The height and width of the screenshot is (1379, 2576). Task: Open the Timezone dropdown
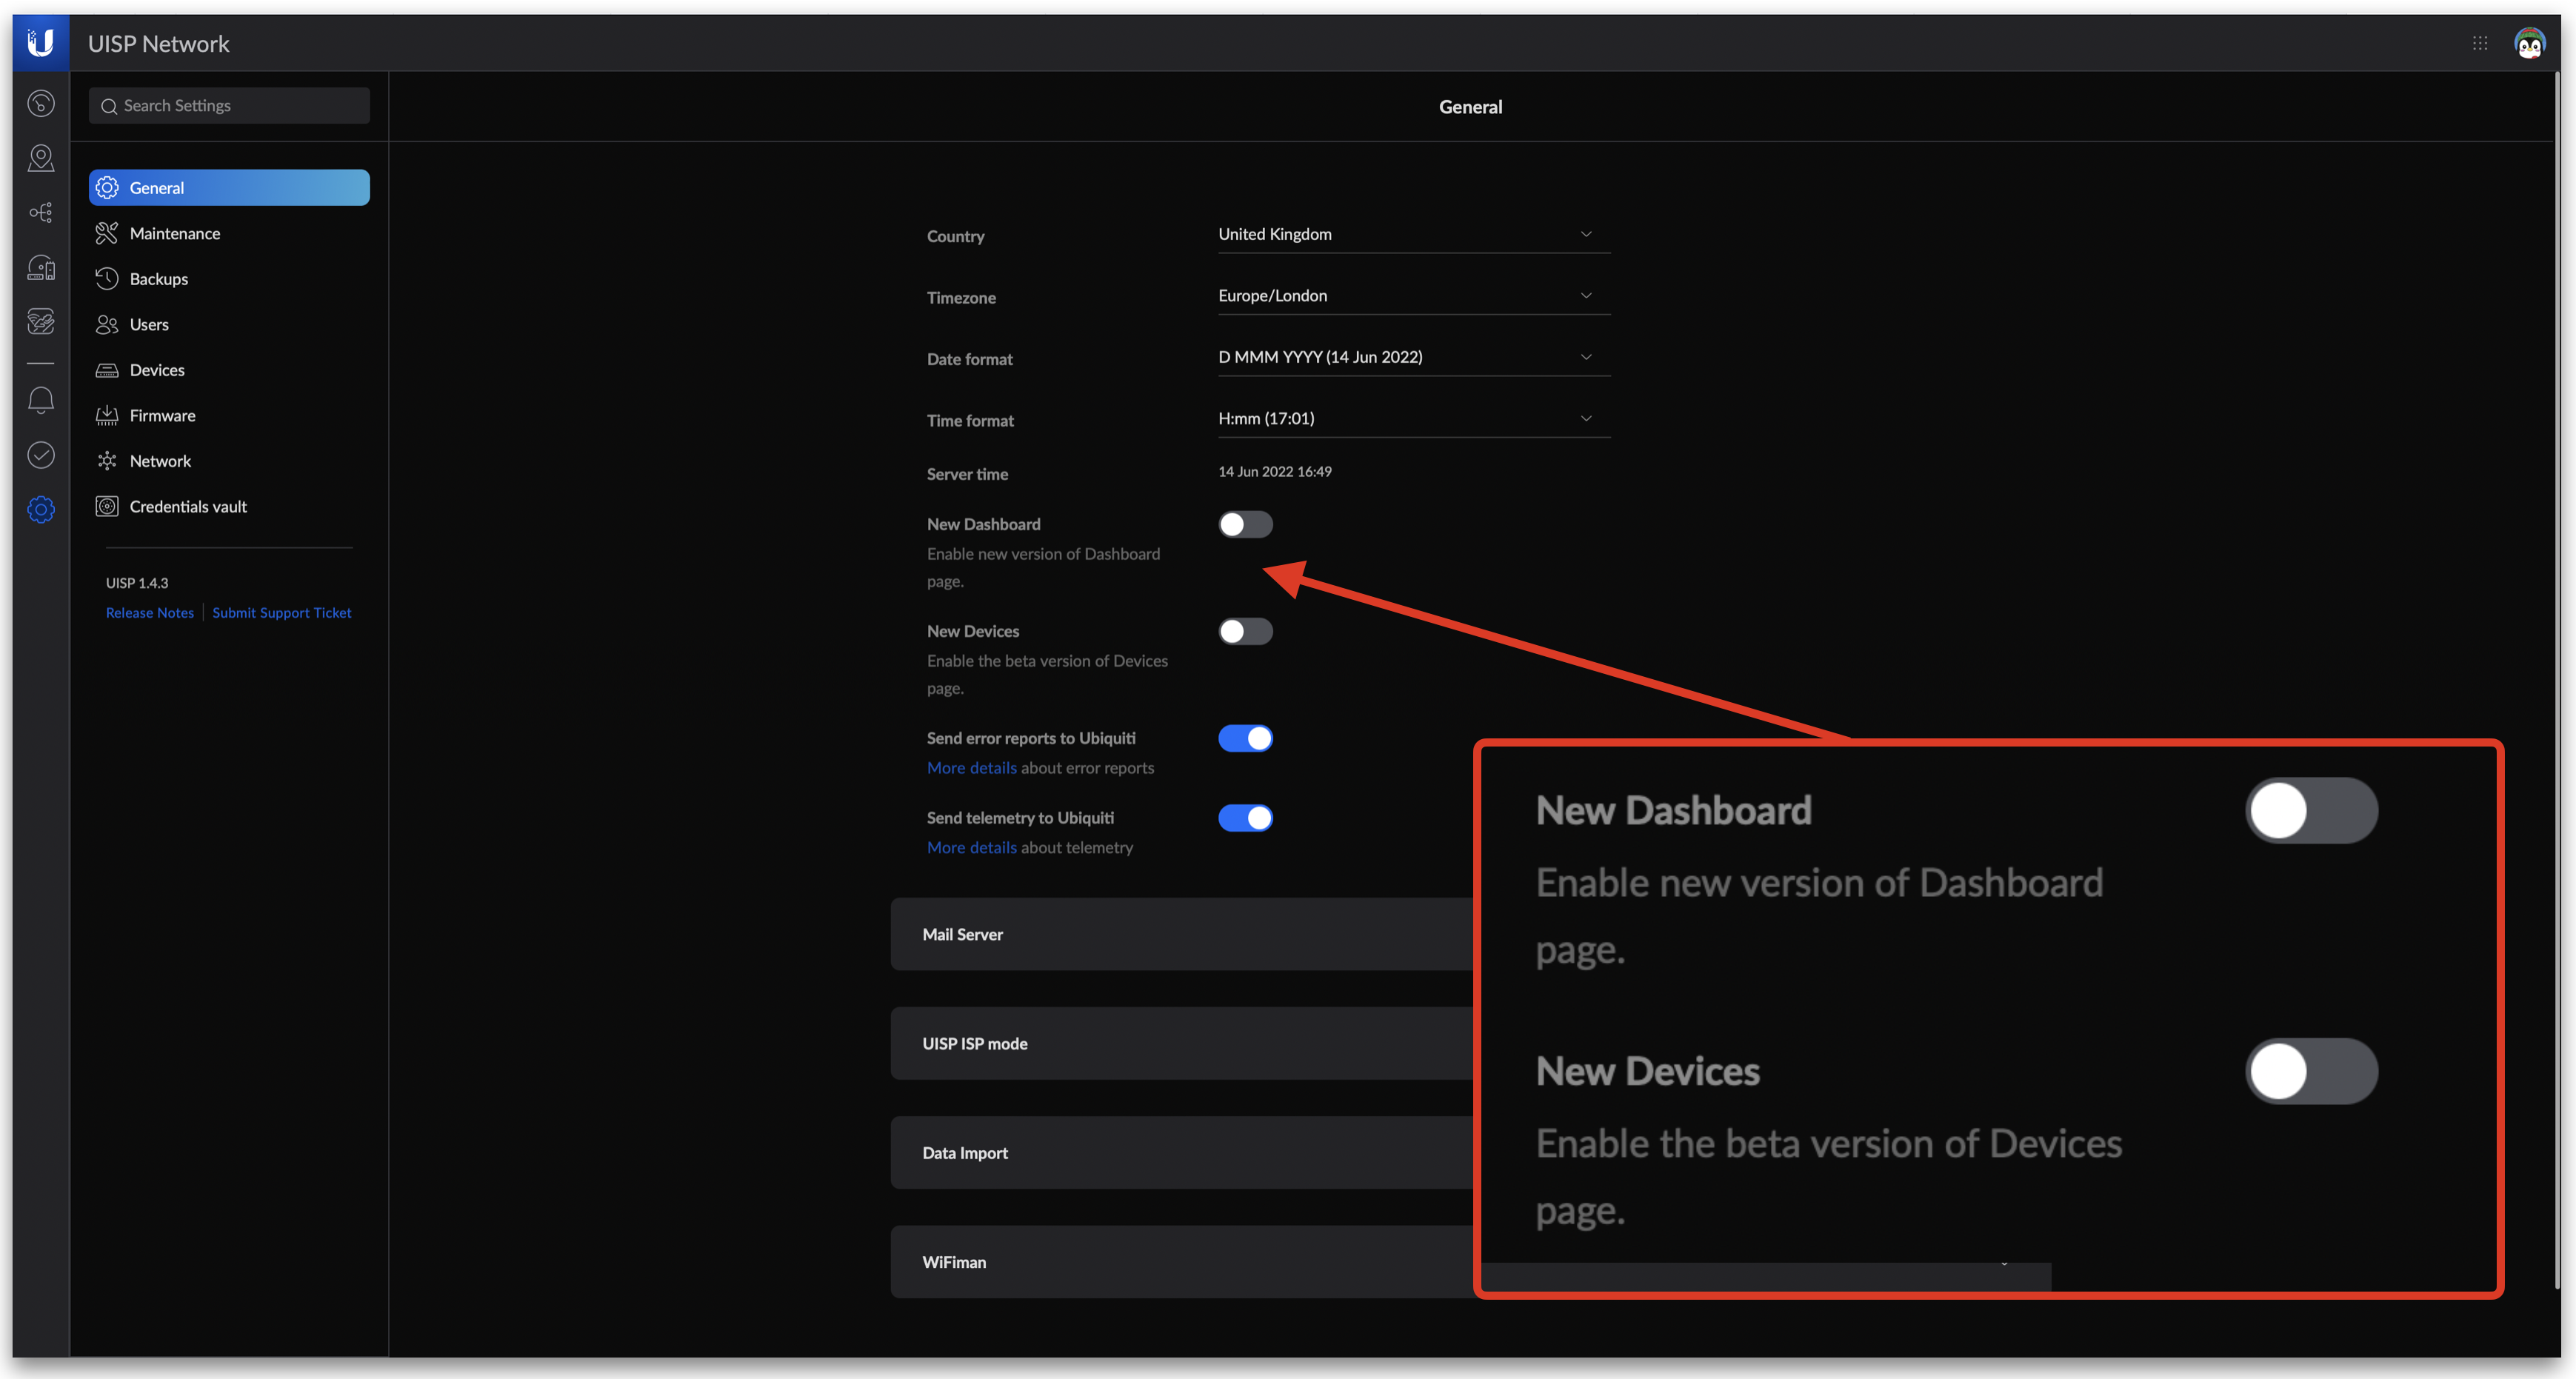coord(1412,295)
